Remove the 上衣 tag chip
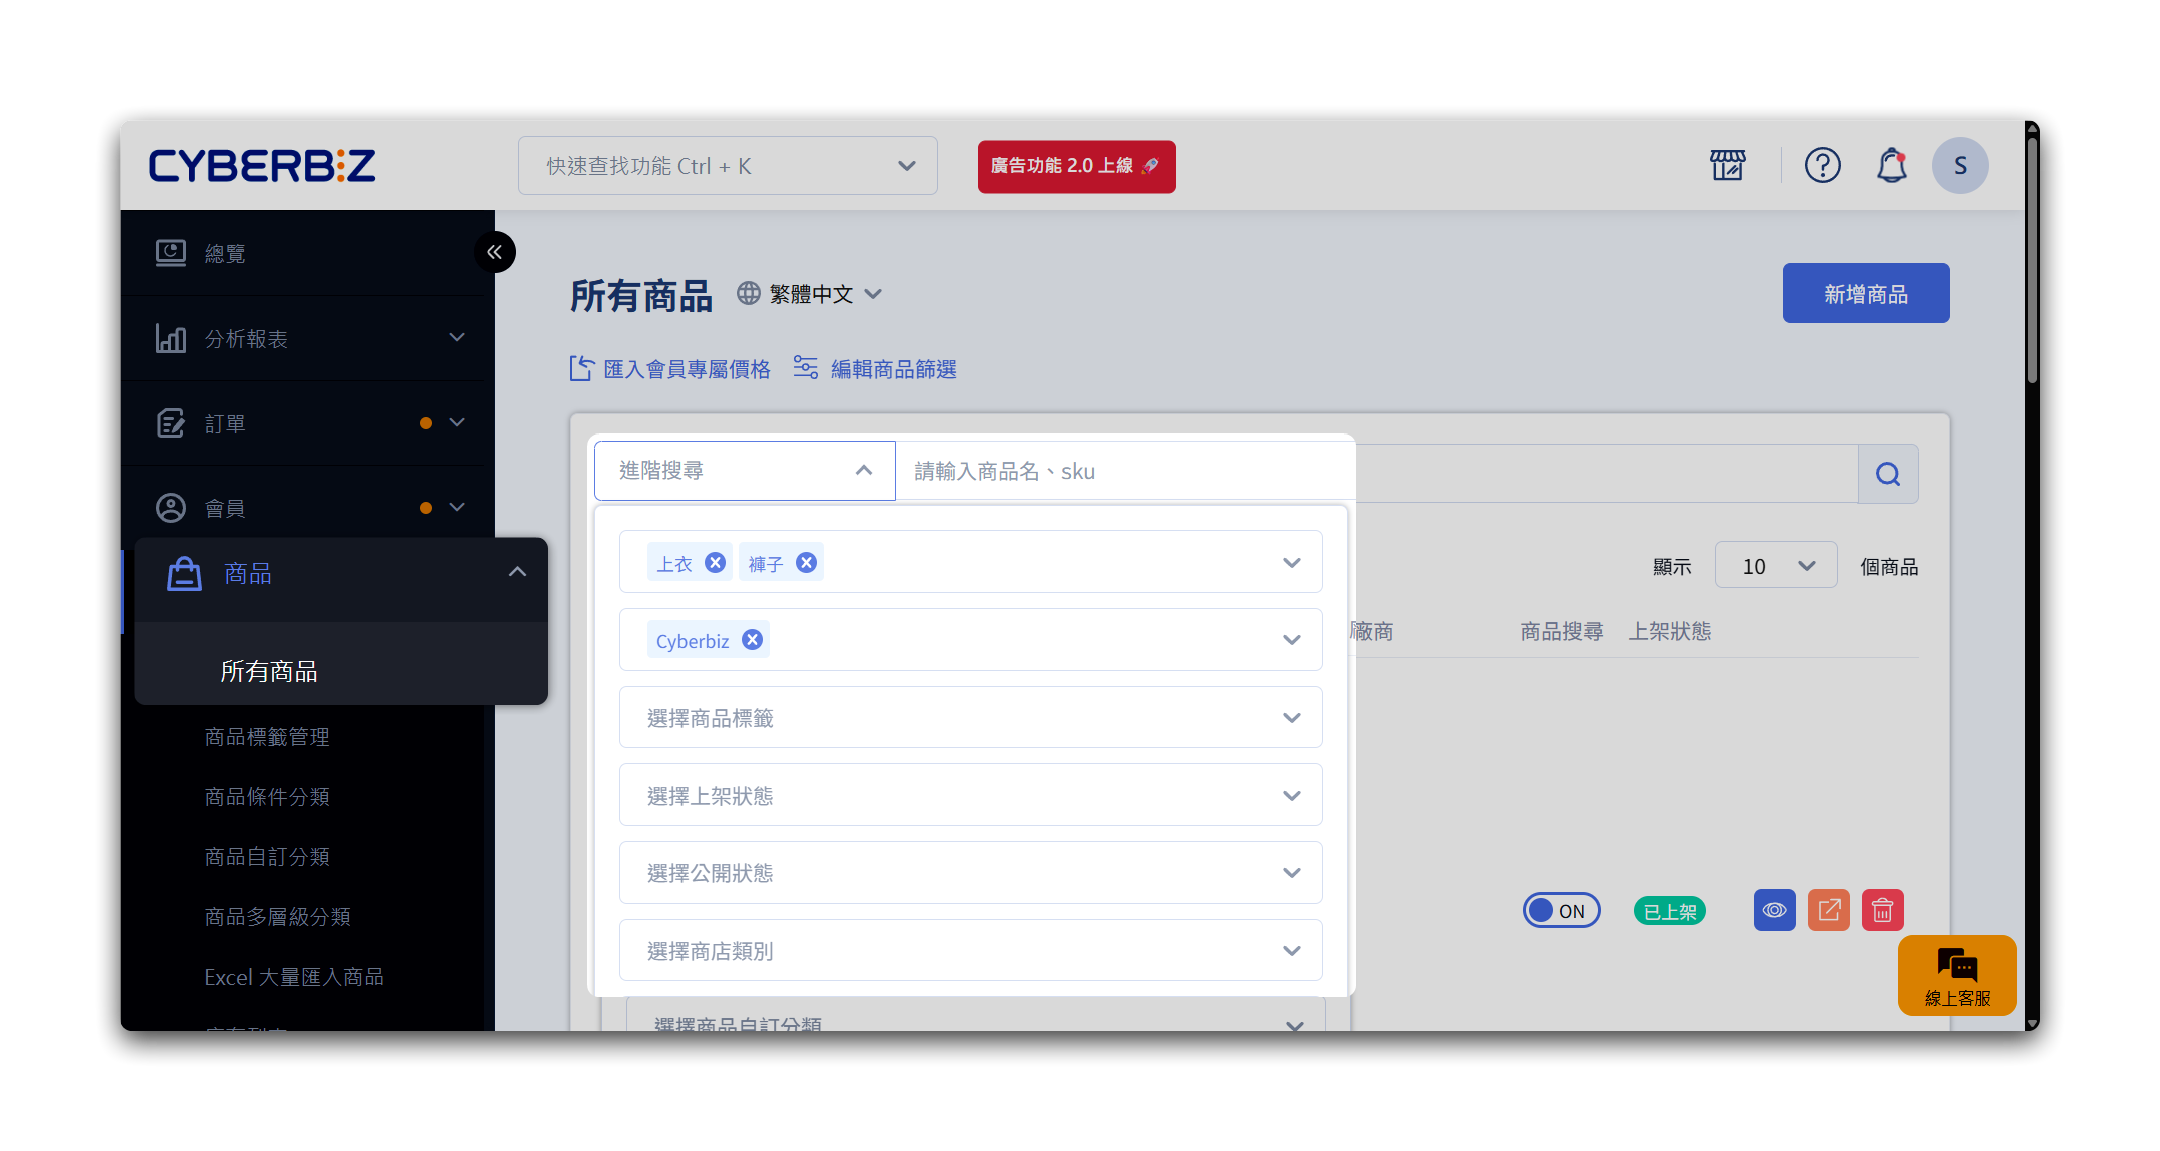Image resolution: width=2160 pixels, height=1151 pixels. [715, 563]
